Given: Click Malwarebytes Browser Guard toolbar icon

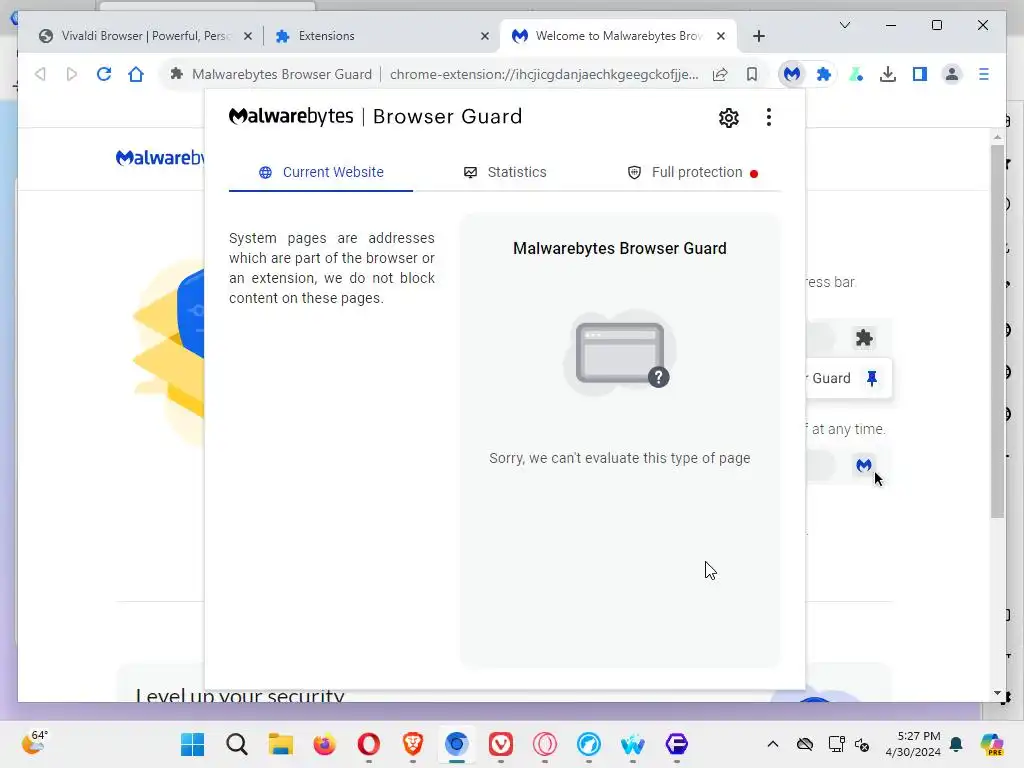Looking at the screenshot, I should pyautogui.click(x=792, y=74).
